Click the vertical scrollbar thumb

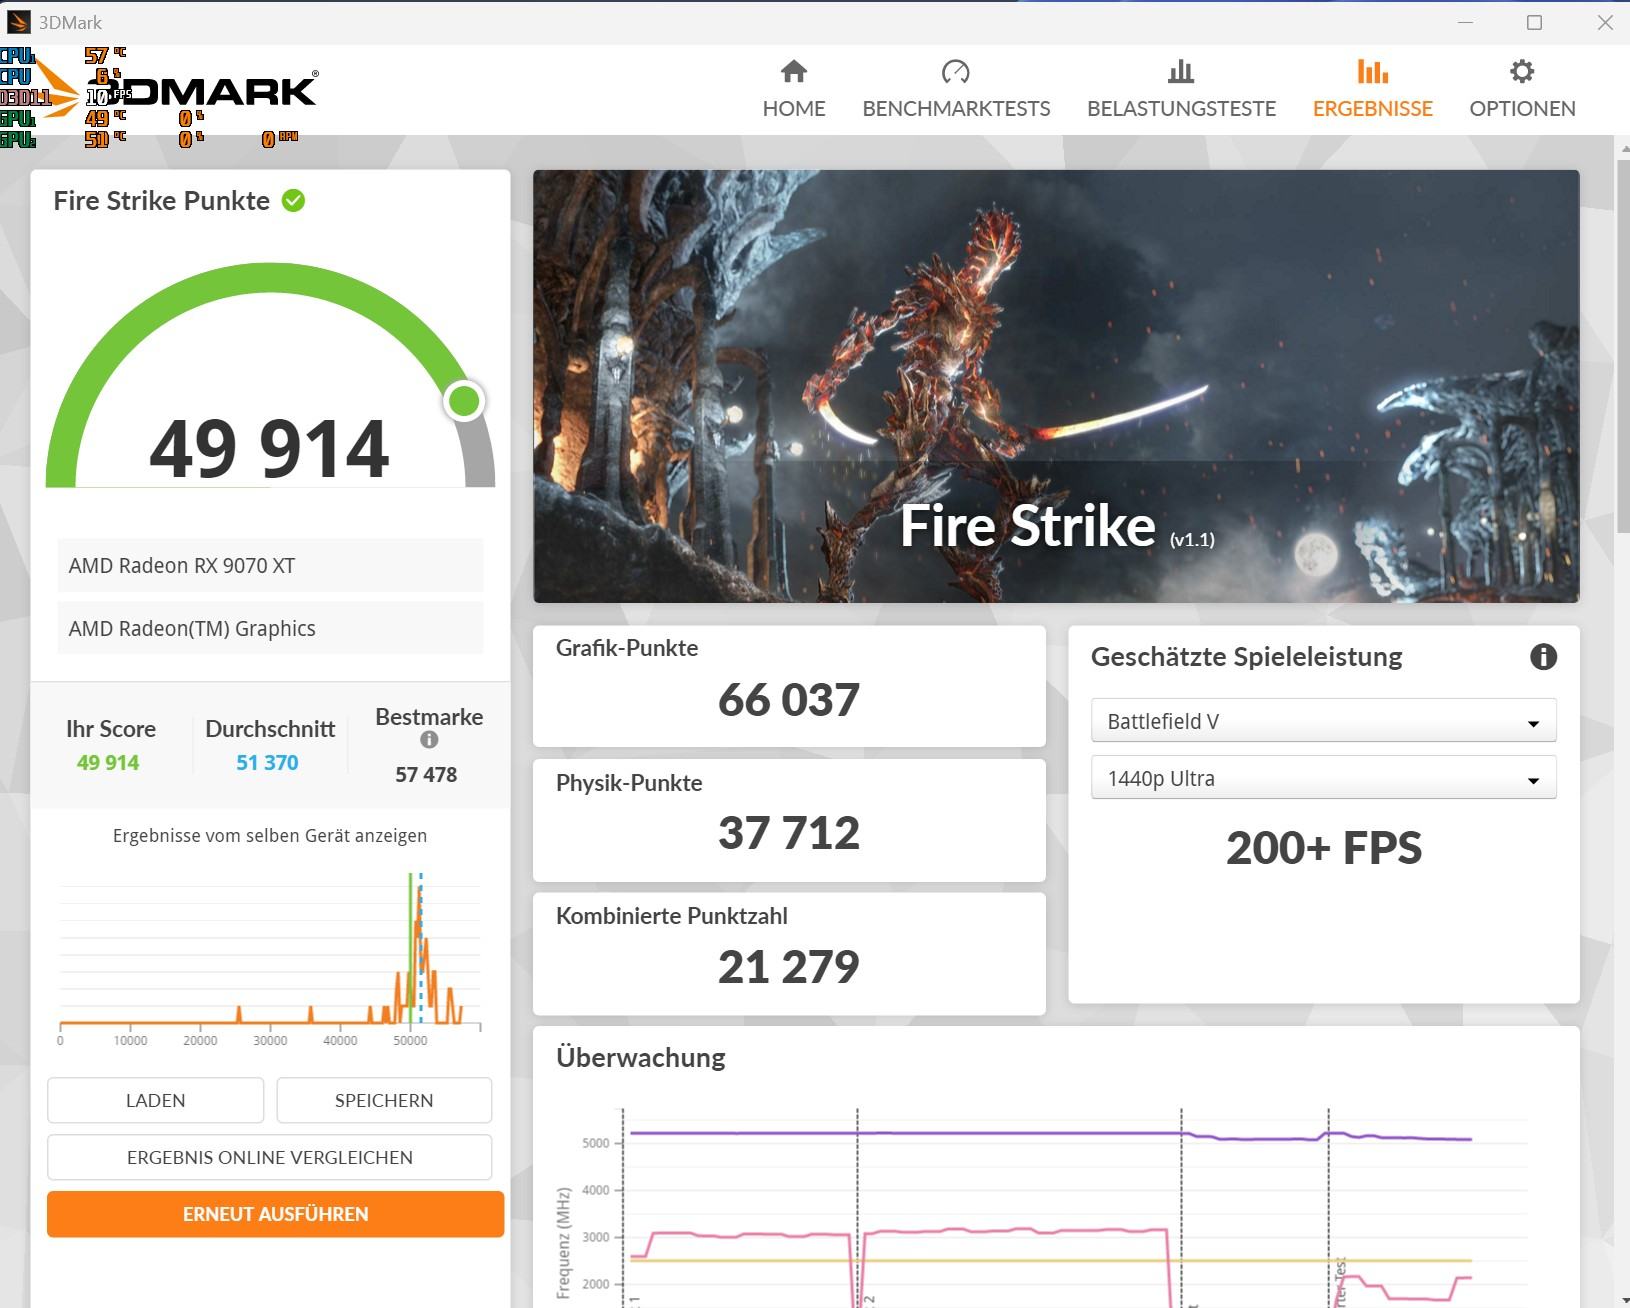coord(1622,345)
